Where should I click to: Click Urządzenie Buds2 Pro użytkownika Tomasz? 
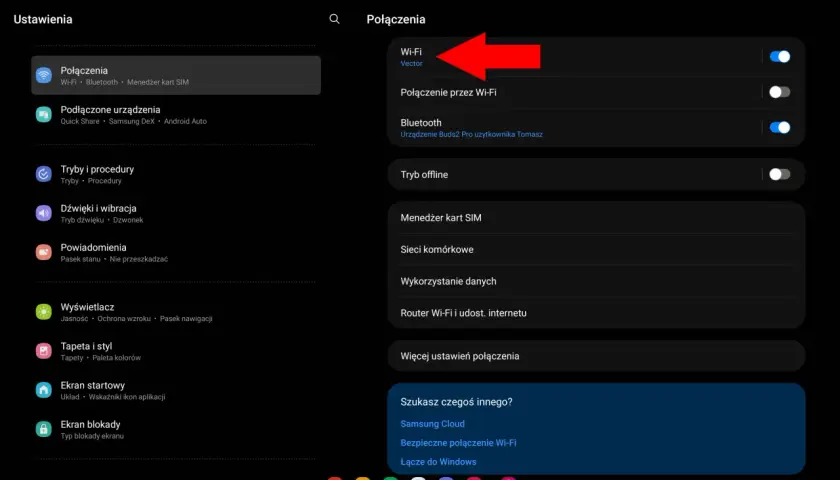(471, 134)
